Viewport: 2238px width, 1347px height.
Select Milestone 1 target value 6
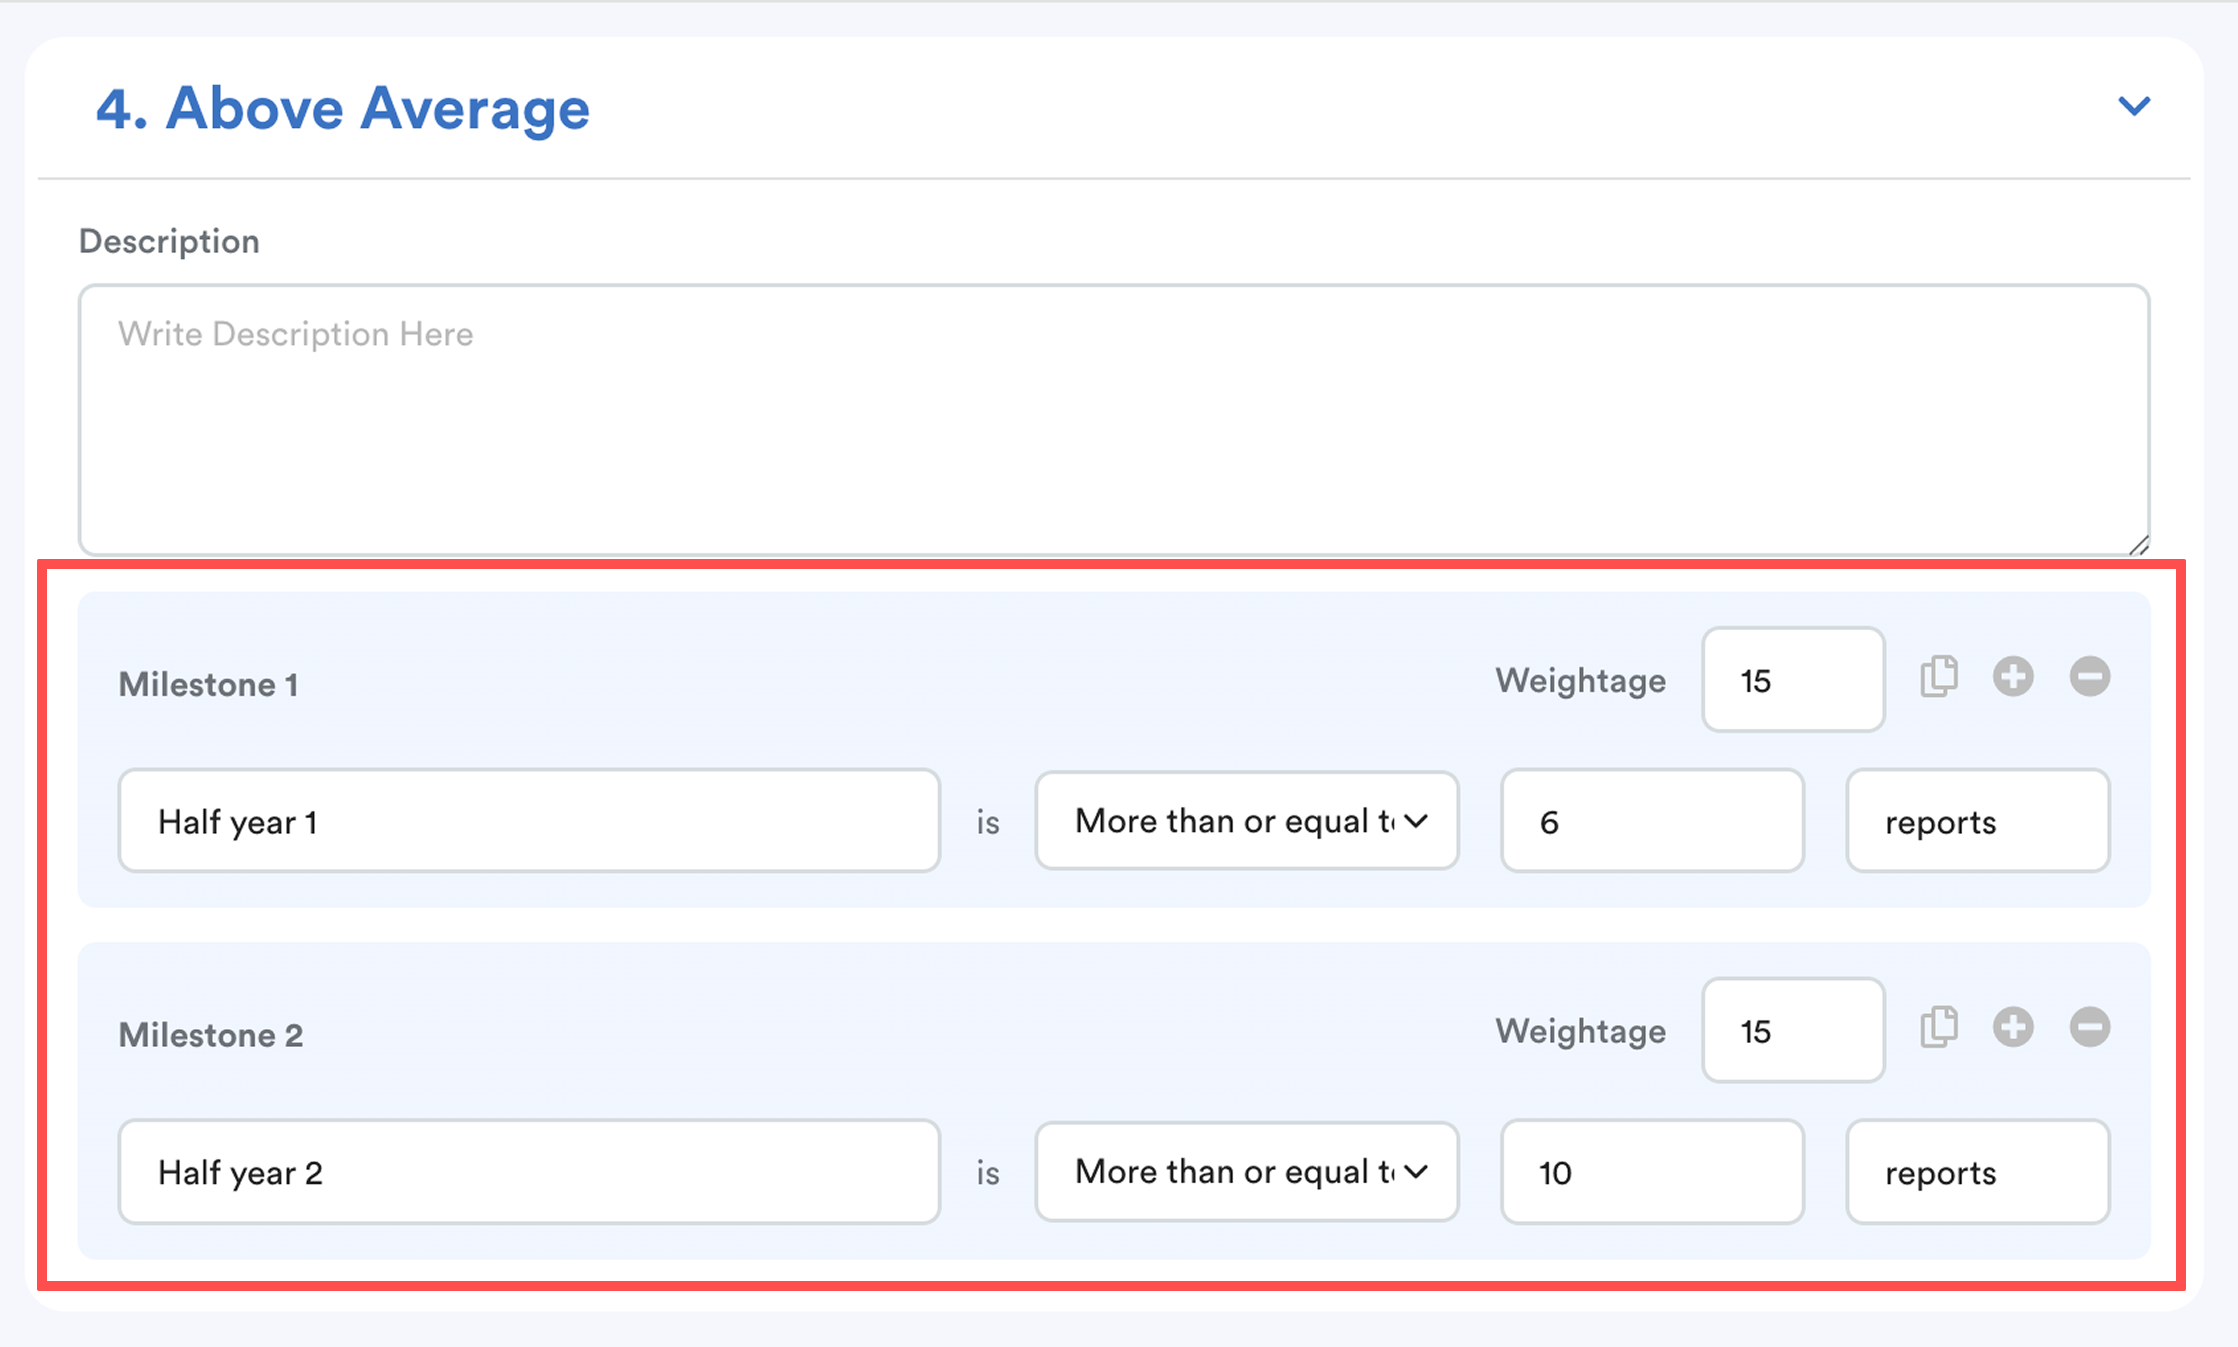tap(1652, 821)
